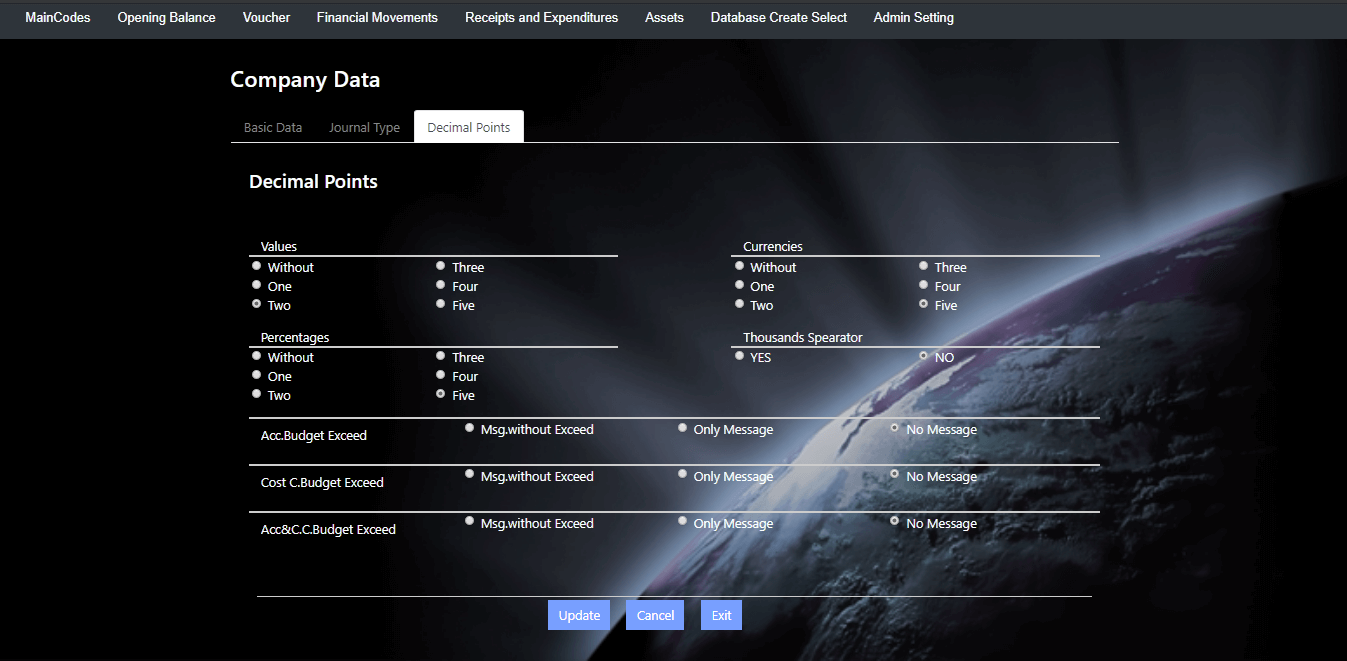Image resolution: width=1347 pixels, height=661 pixels.
Task: Click the Update button
Action: click(579, 615)
